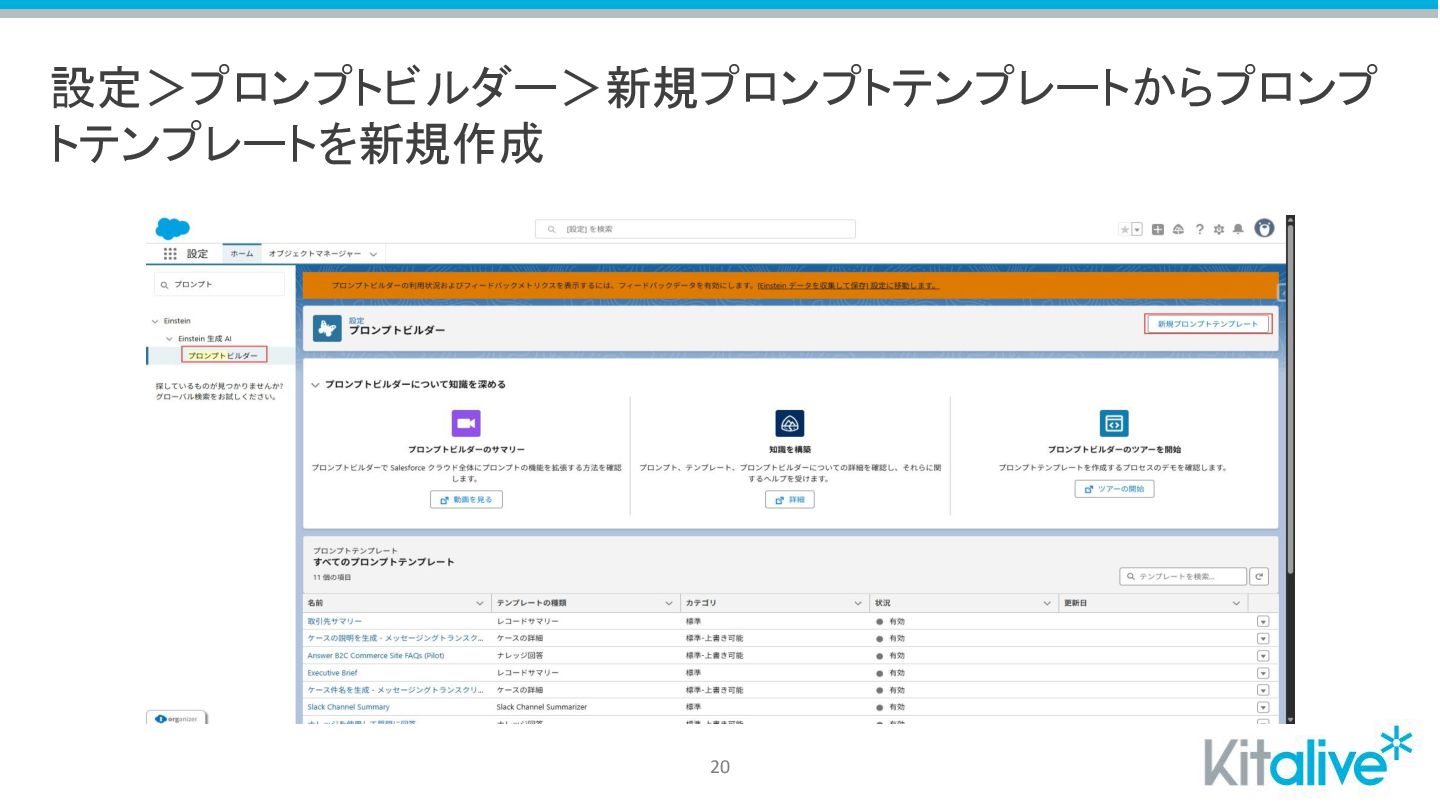The height and width of the screenshot is (810, 1440).
Task: Click the 動画を見る button
Action: [x=466, y=499]
